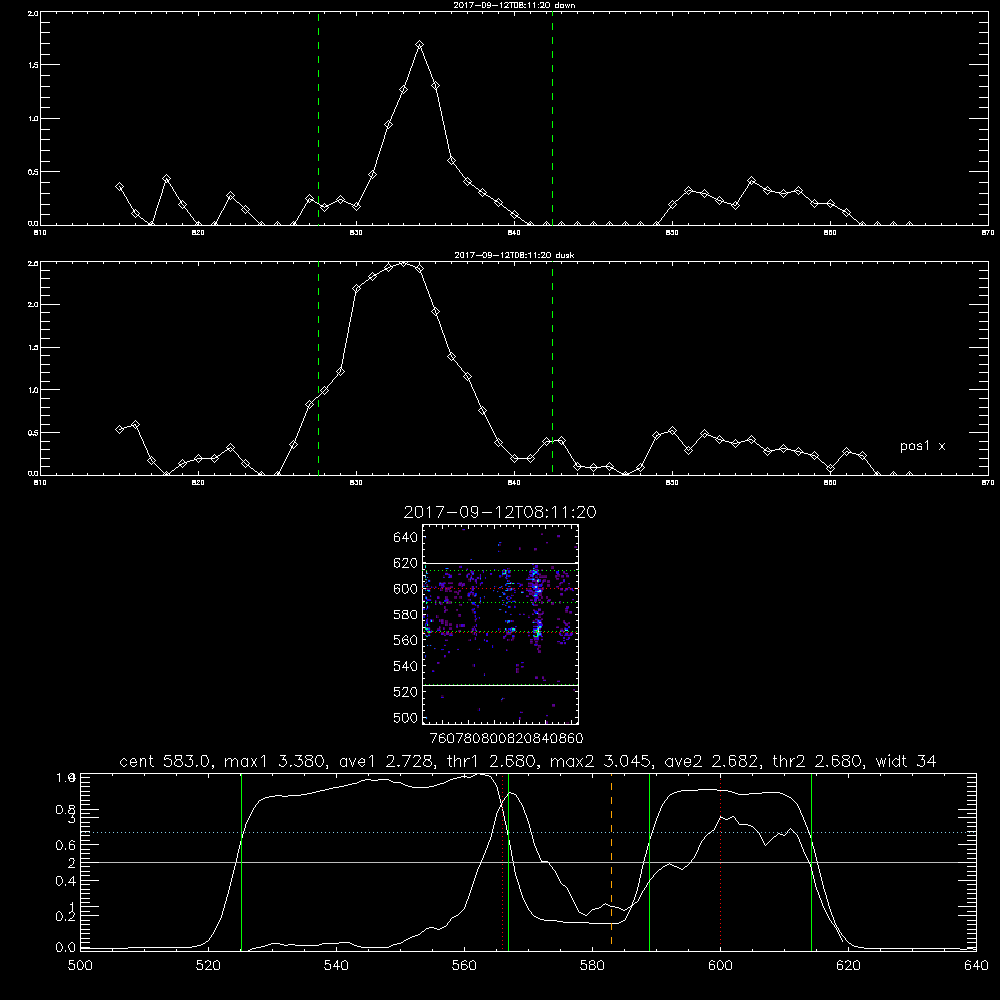Click the blue dotted horizontal threshold line in bottom plot
The image size is (1000, 1000).
pos(527,832)
